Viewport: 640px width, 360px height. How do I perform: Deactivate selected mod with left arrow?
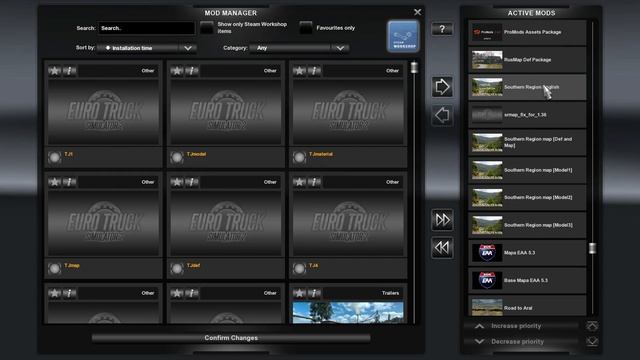point(442,115)
